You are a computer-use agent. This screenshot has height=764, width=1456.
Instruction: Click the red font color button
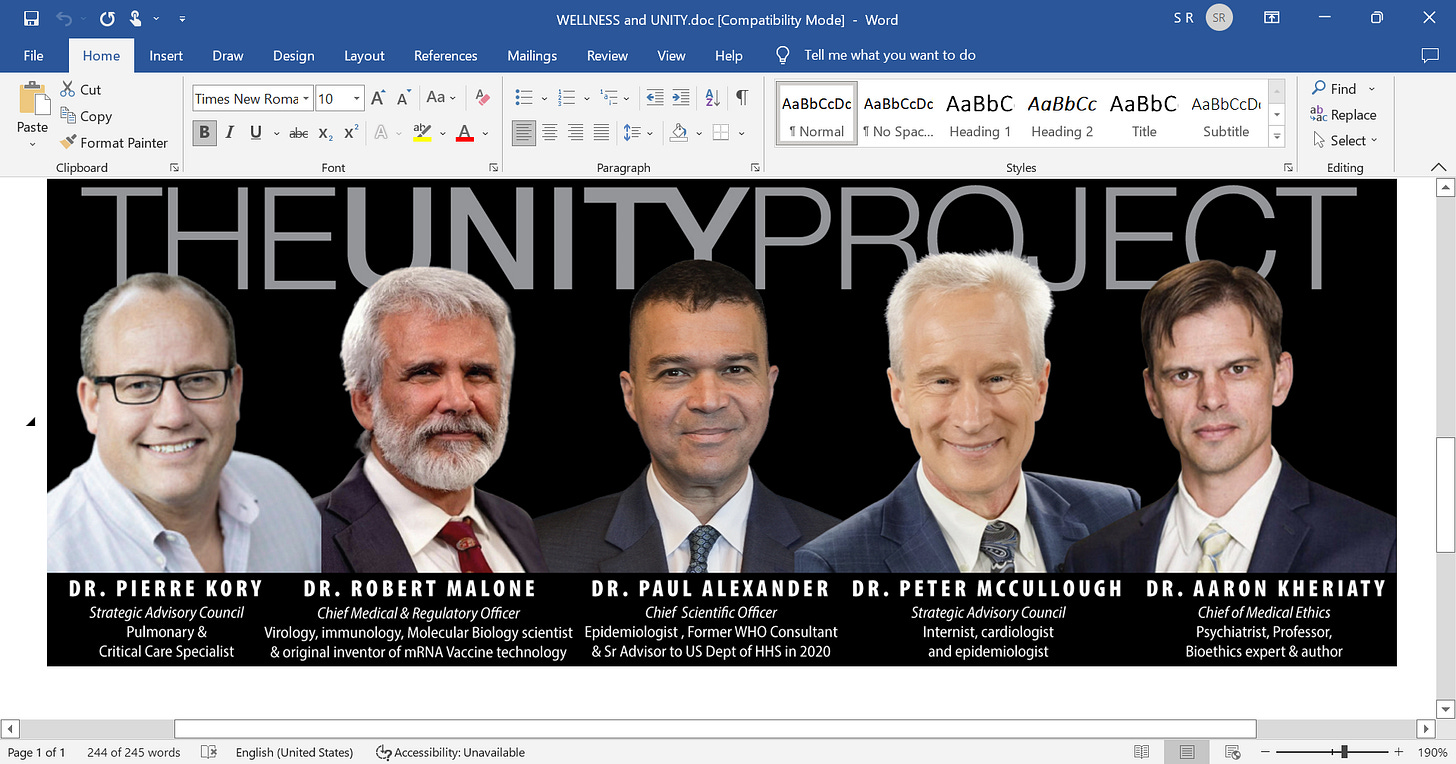click(x=464, y=132)
